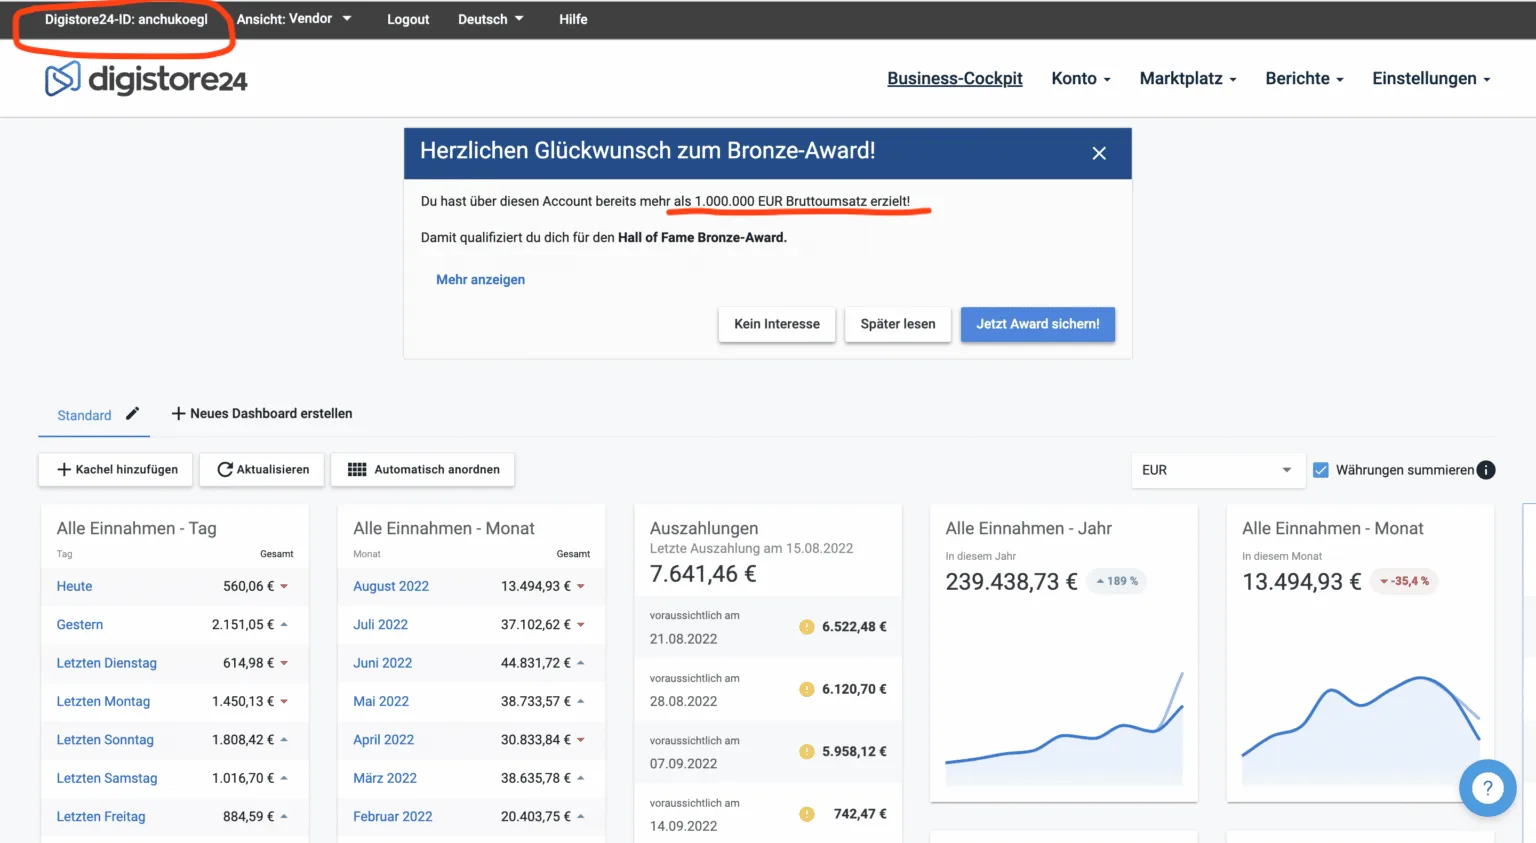Screen dimensions: 1536x843
Task: Open the Hilfe link
Action: pyautogui.click(x=573, y=19)
